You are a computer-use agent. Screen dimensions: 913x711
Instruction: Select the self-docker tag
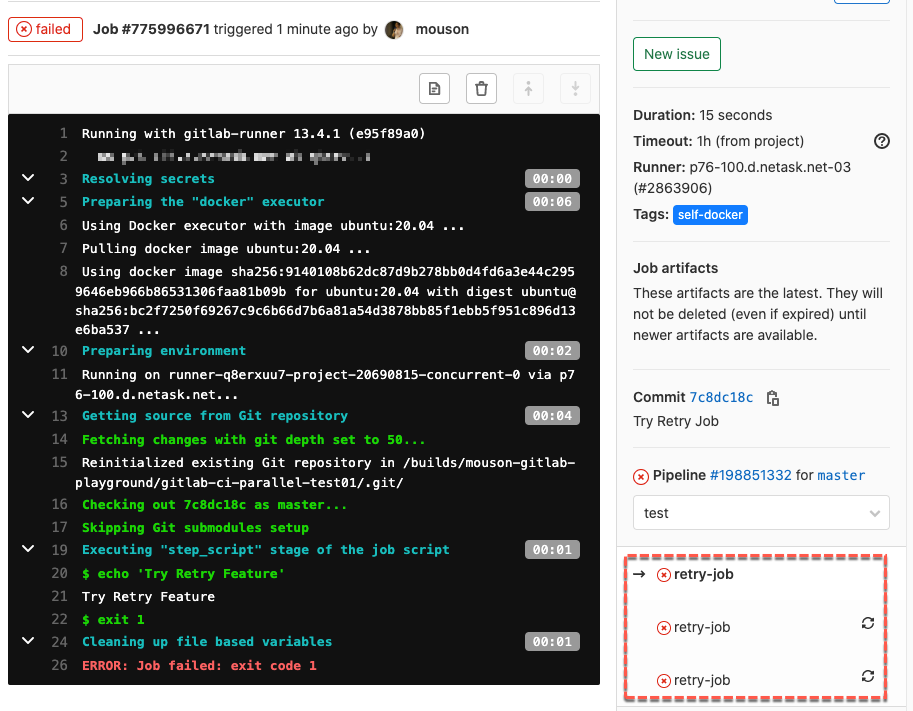tap(710, 215)
